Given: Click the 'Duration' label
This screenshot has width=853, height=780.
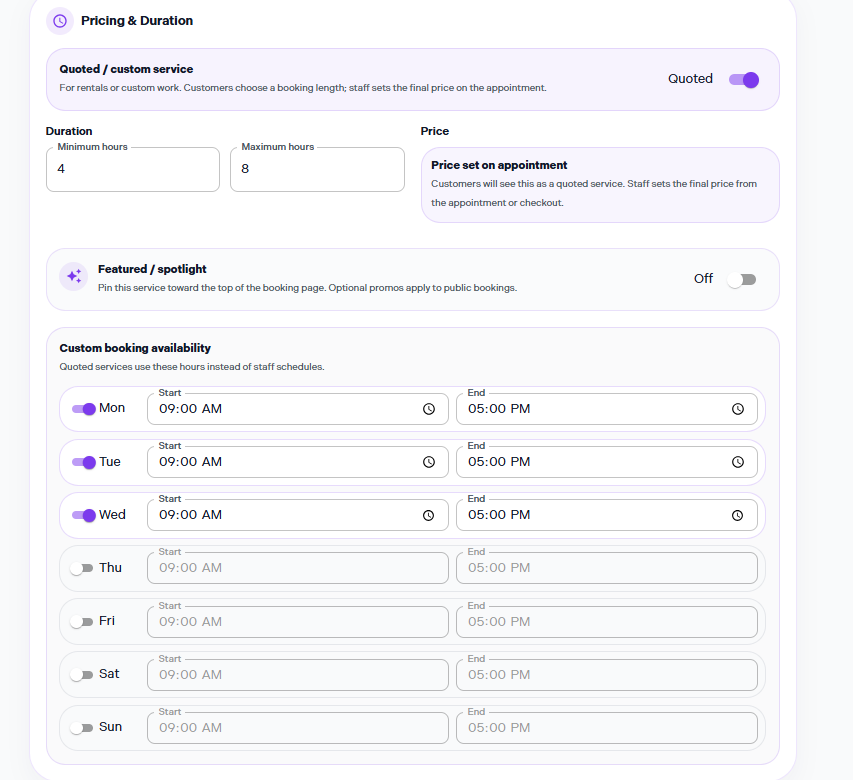Looking at the screenshot, I should [69, 131].
